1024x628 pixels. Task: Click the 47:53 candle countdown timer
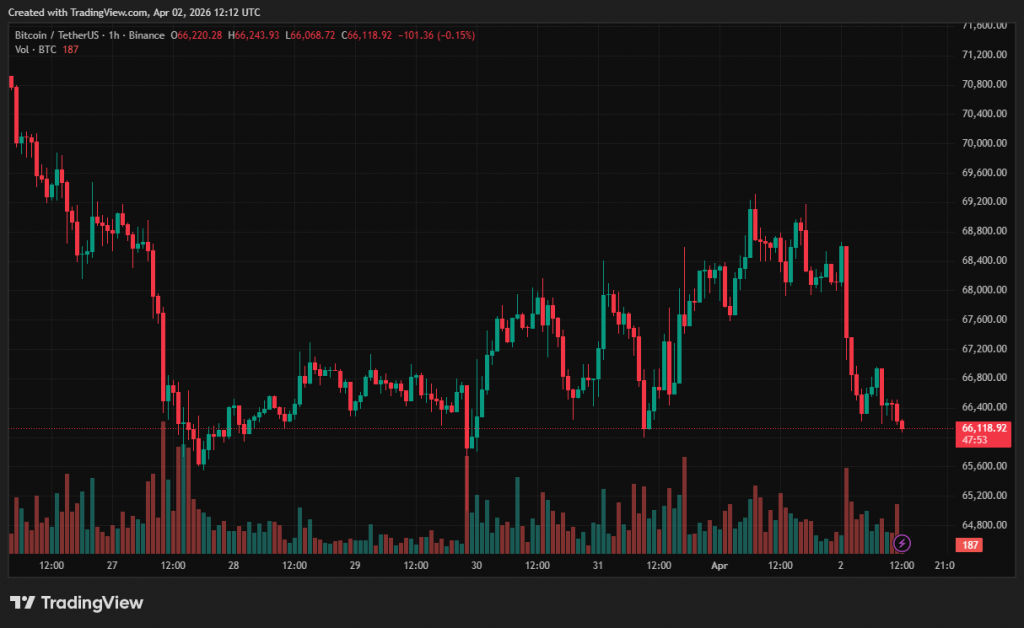[x=975, y=439]
